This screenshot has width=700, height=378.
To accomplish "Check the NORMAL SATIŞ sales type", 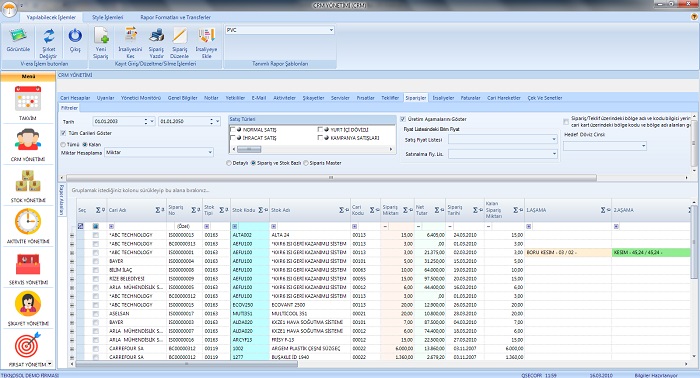I will click(x=233, y=129).
